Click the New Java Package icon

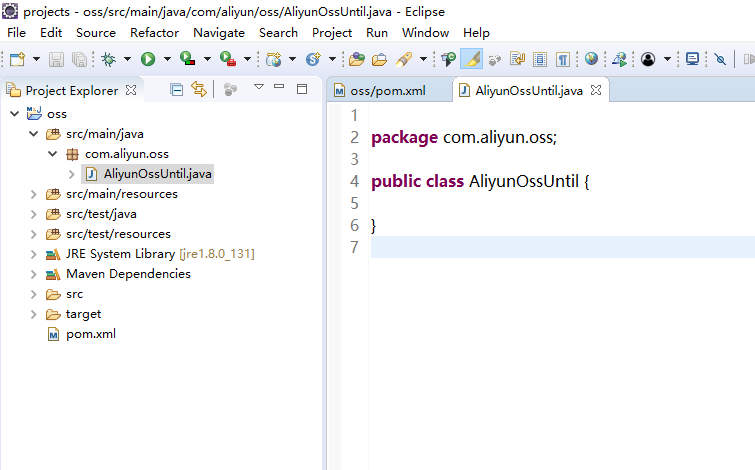pyautogui.click(x=273, y=59)
